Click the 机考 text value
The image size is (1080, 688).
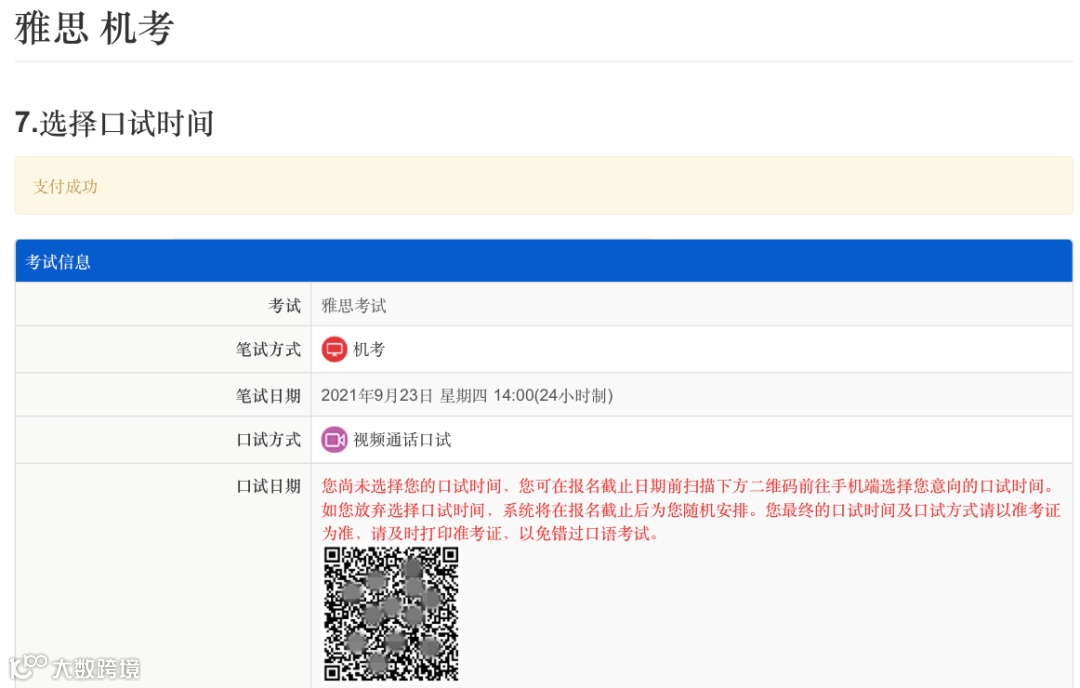[369, 349]
